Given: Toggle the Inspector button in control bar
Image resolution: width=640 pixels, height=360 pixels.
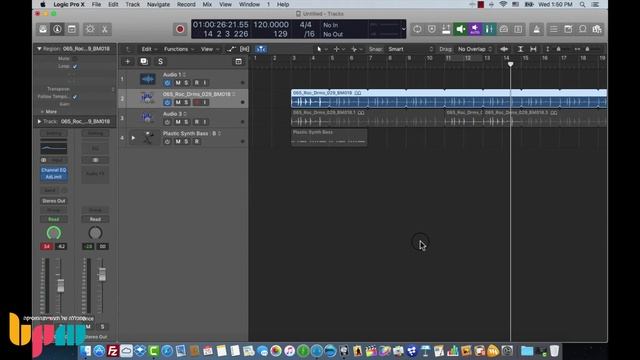Looking at the screenshot, I should tap(57, 29).
